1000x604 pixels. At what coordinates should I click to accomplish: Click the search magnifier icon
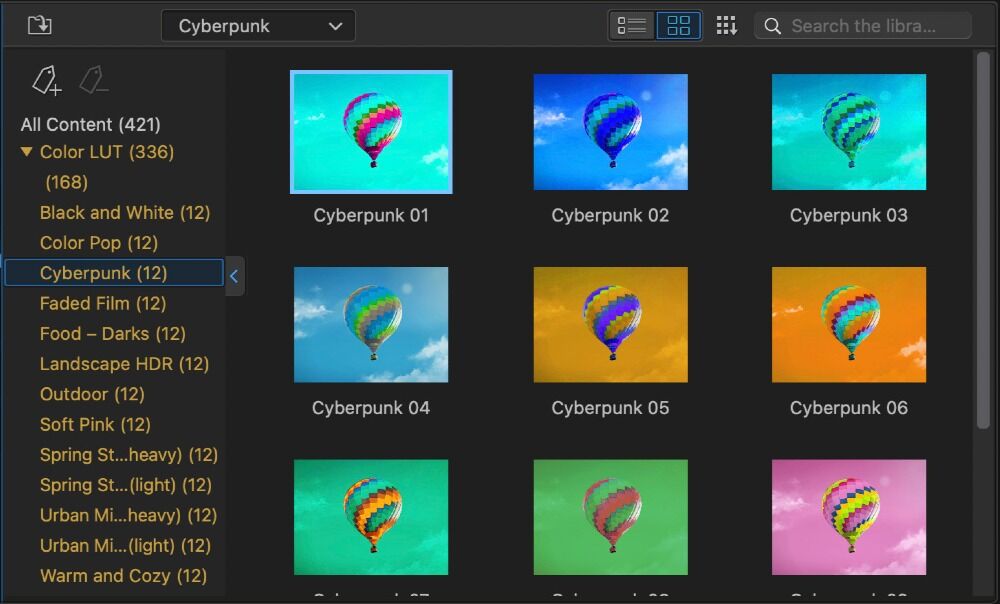tap(772, 26)
